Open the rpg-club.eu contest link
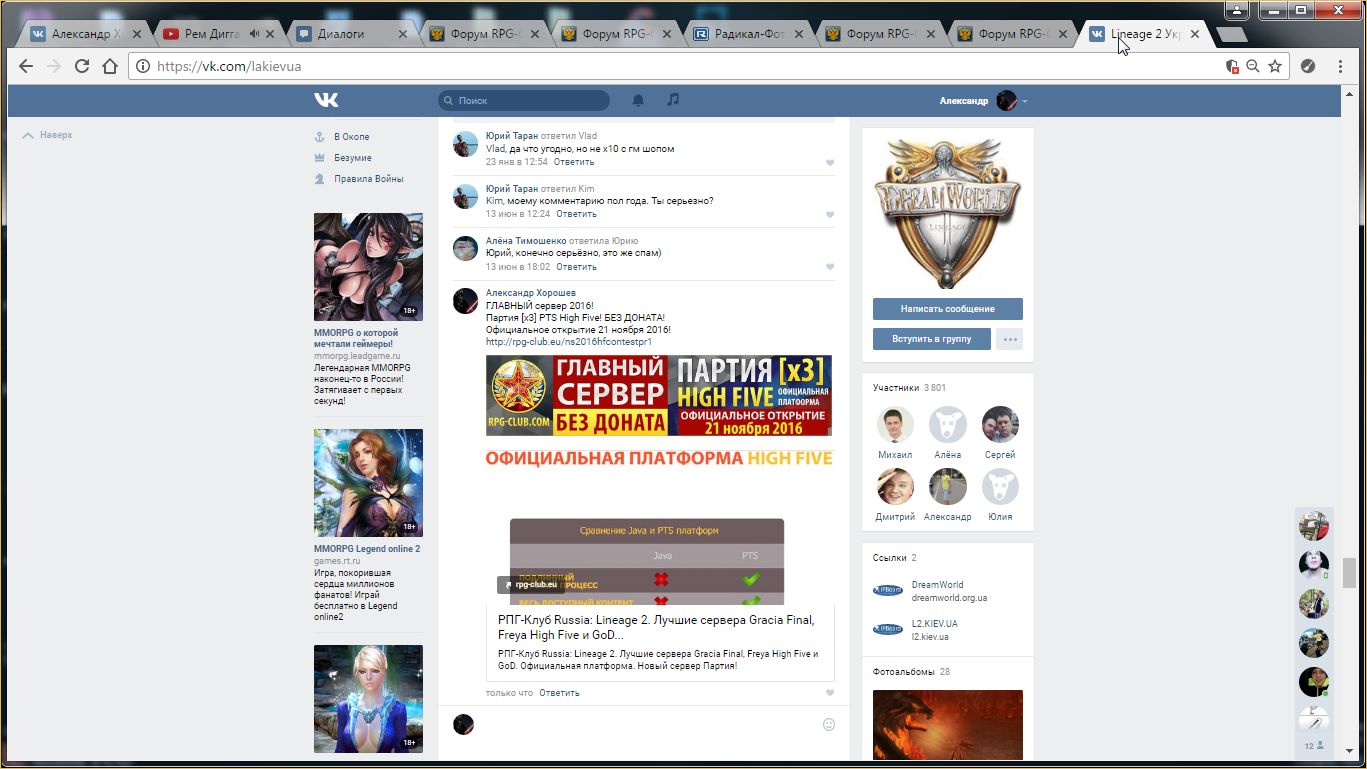This screenshot has height=769, width=1367. coord(568,342)
